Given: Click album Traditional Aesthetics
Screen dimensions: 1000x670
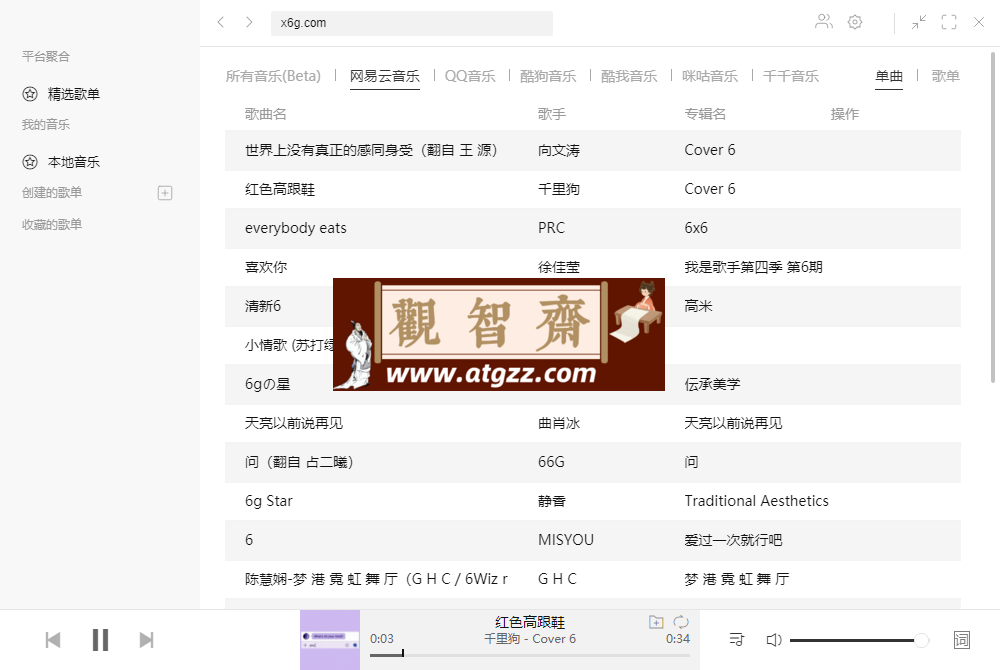Looking at the screenshot, I should [x=756, y=501].
